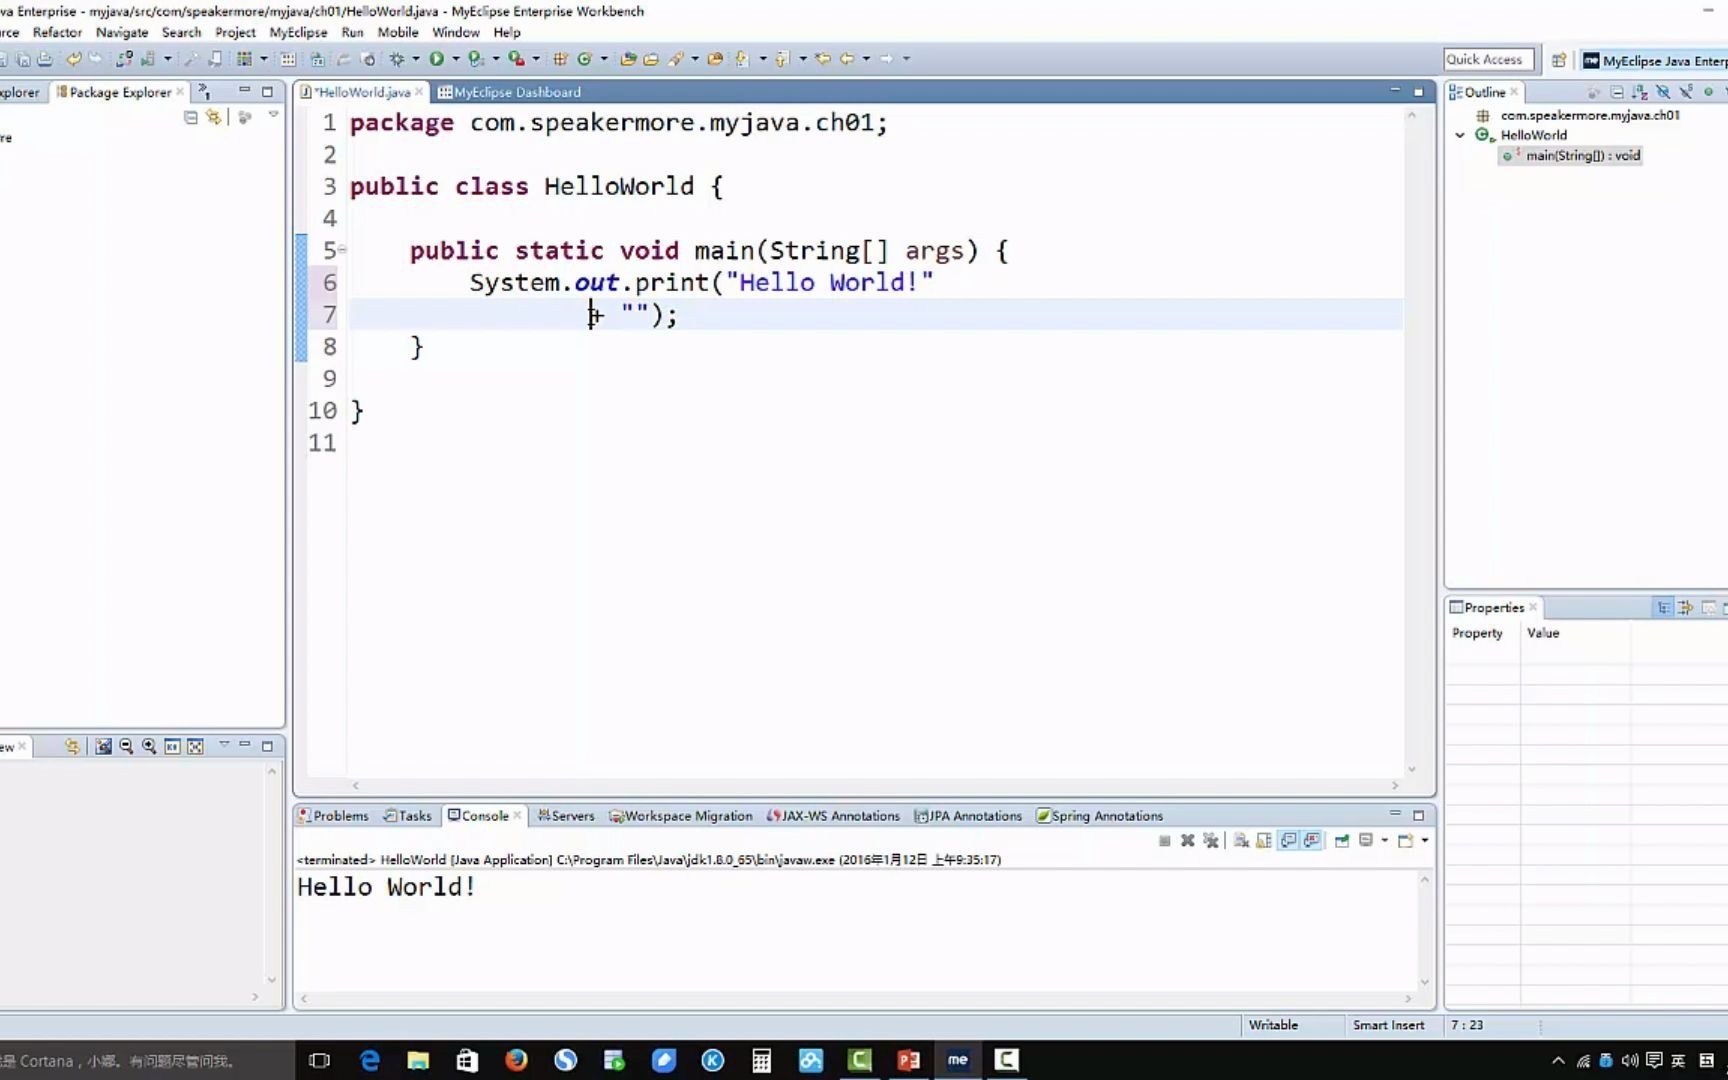Open Microsoft Edge from the taskbar

point(369,1060)
